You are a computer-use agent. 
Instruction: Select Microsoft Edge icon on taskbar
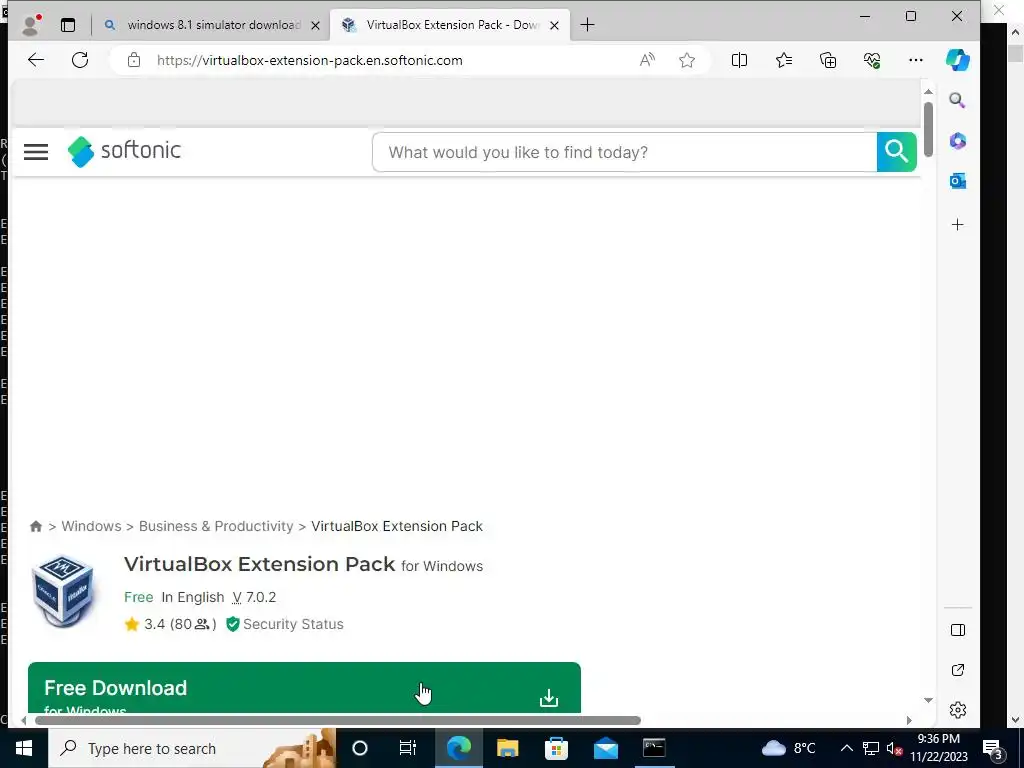tap(458, 748)
